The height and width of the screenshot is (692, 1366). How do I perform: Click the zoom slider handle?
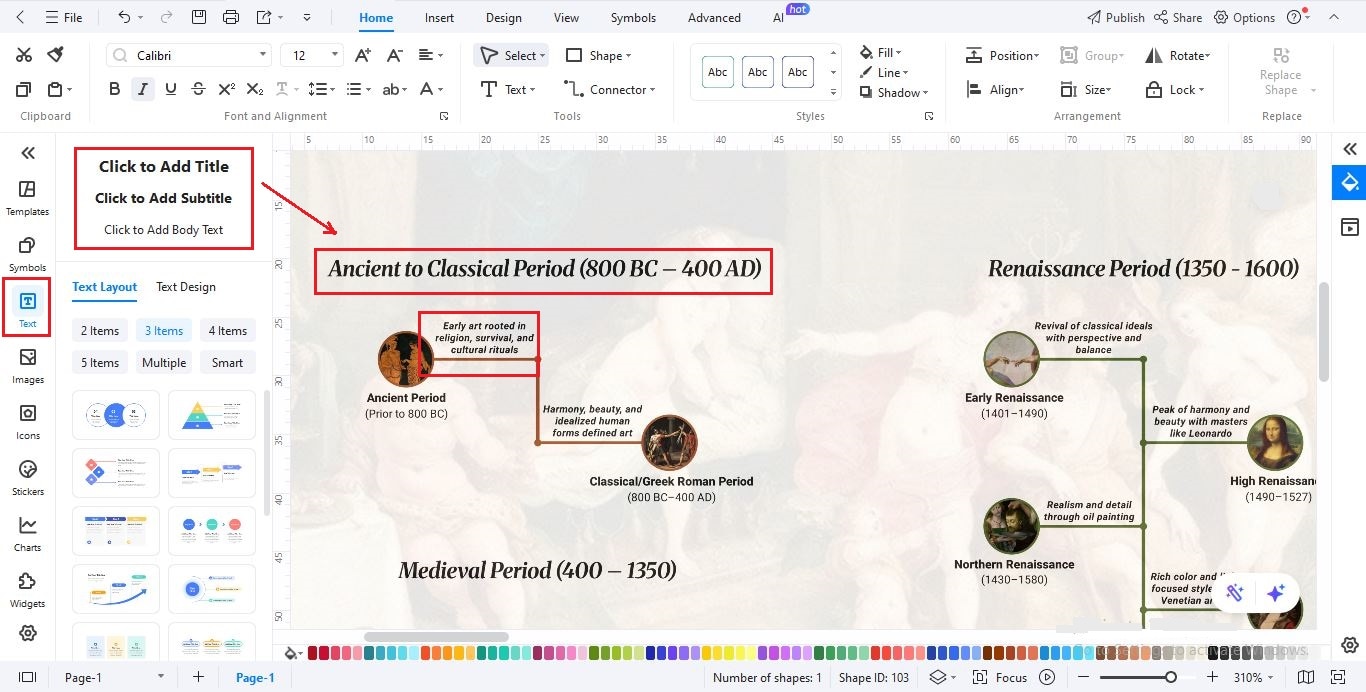click(x=1171, y=677)
